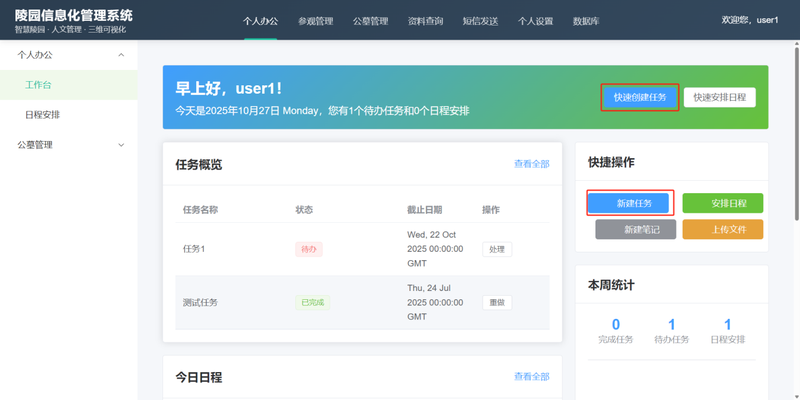Image resolution: width=800 pixels, height=400 pixels.
Task: Expand the 公墓管理 sidebar group arrow
Action: tap(121, 145)
